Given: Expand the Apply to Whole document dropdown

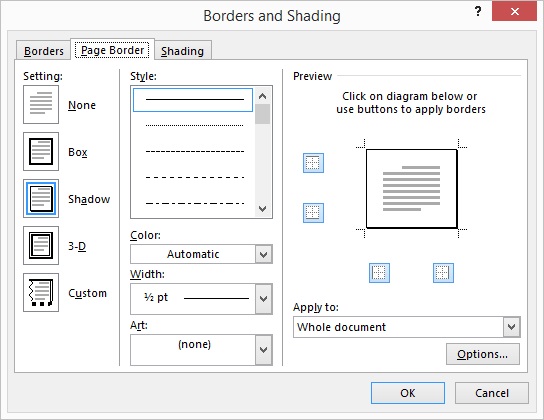Looking at the screenshot, I should 407,327.
